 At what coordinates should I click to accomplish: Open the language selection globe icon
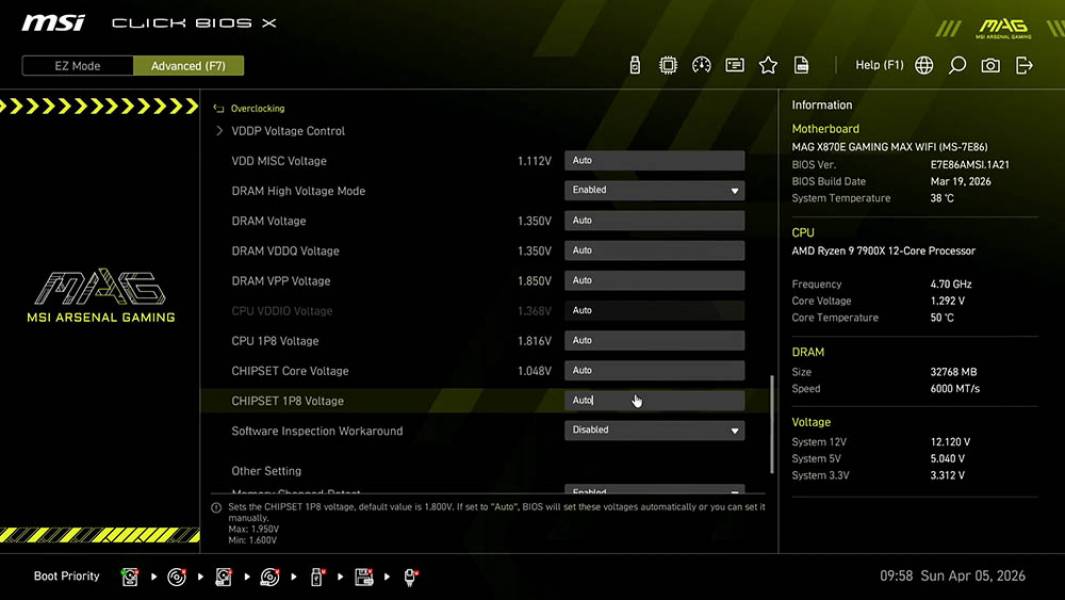(923, 64)
